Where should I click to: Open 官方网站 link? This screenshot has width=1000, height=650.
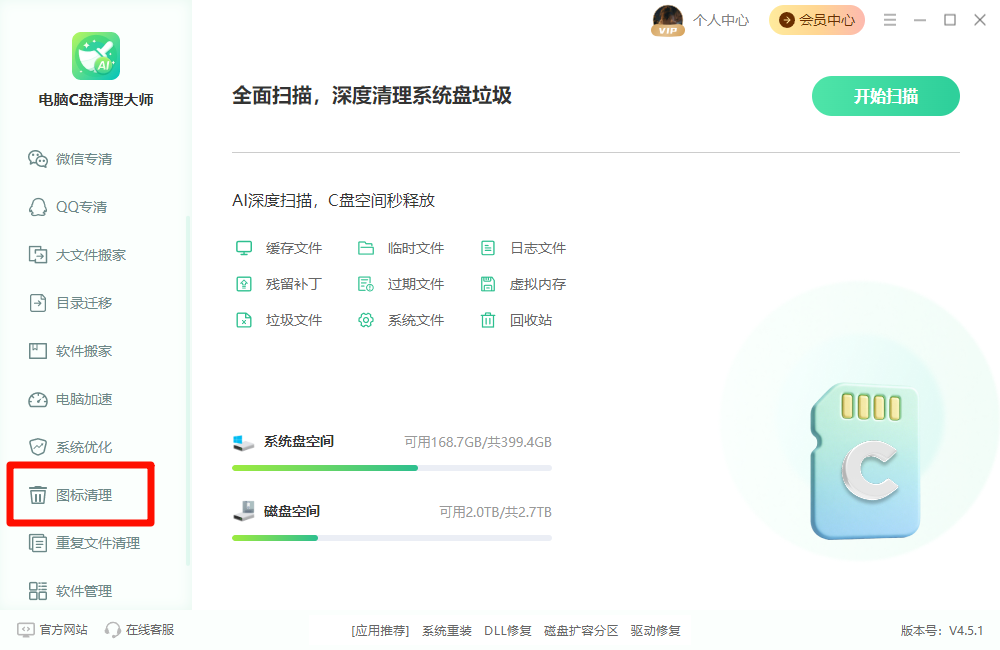pos(63,630)
